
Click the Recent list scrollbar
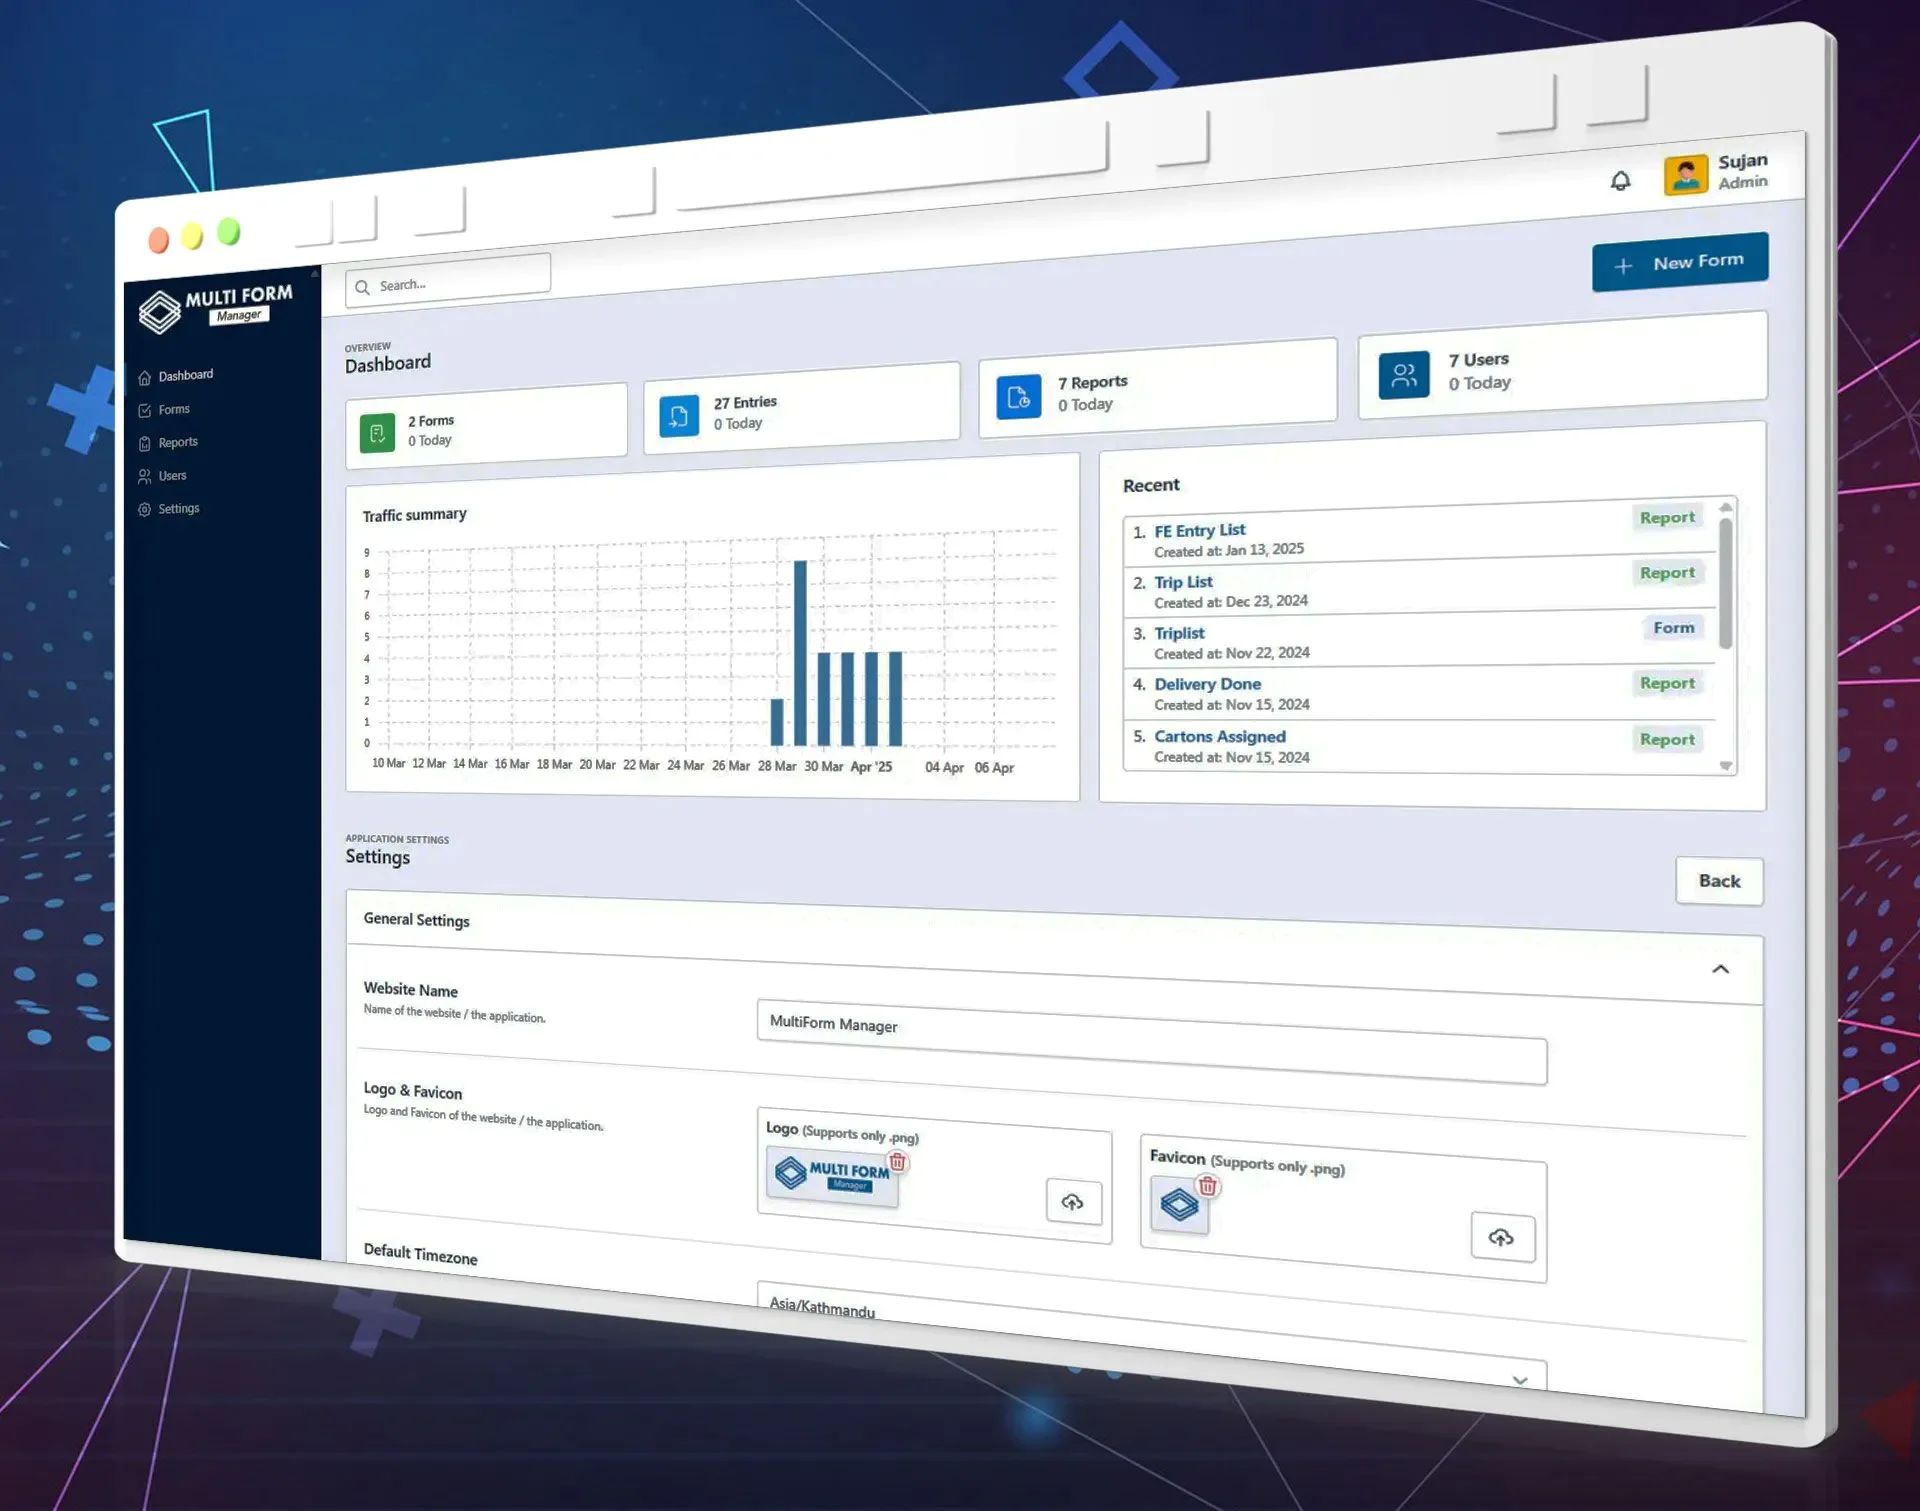tap(1725, 583)
